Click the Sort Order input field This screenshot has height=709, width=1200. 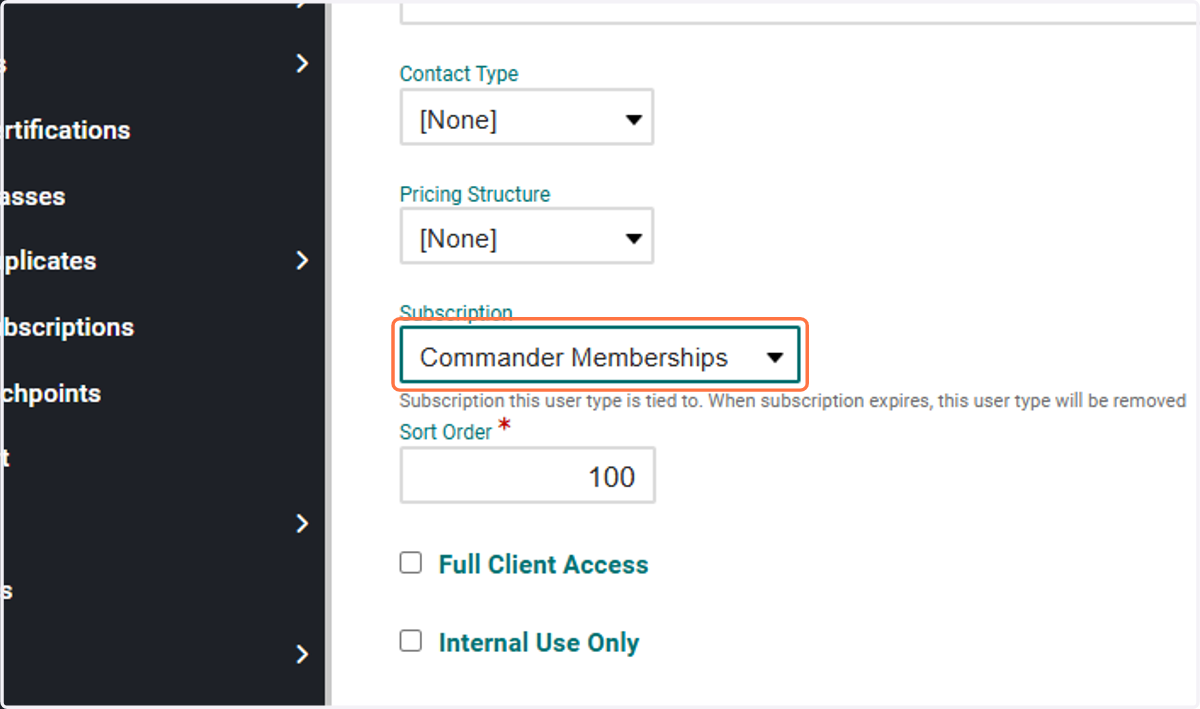pyautogui.click(x=527, y=476)
